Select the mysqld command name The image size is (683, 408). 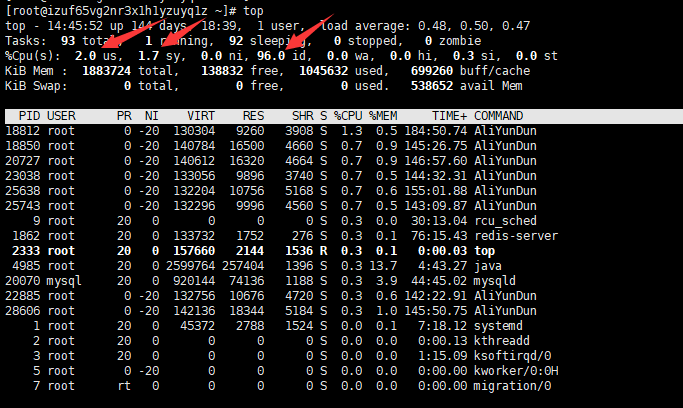coord(495,281)
